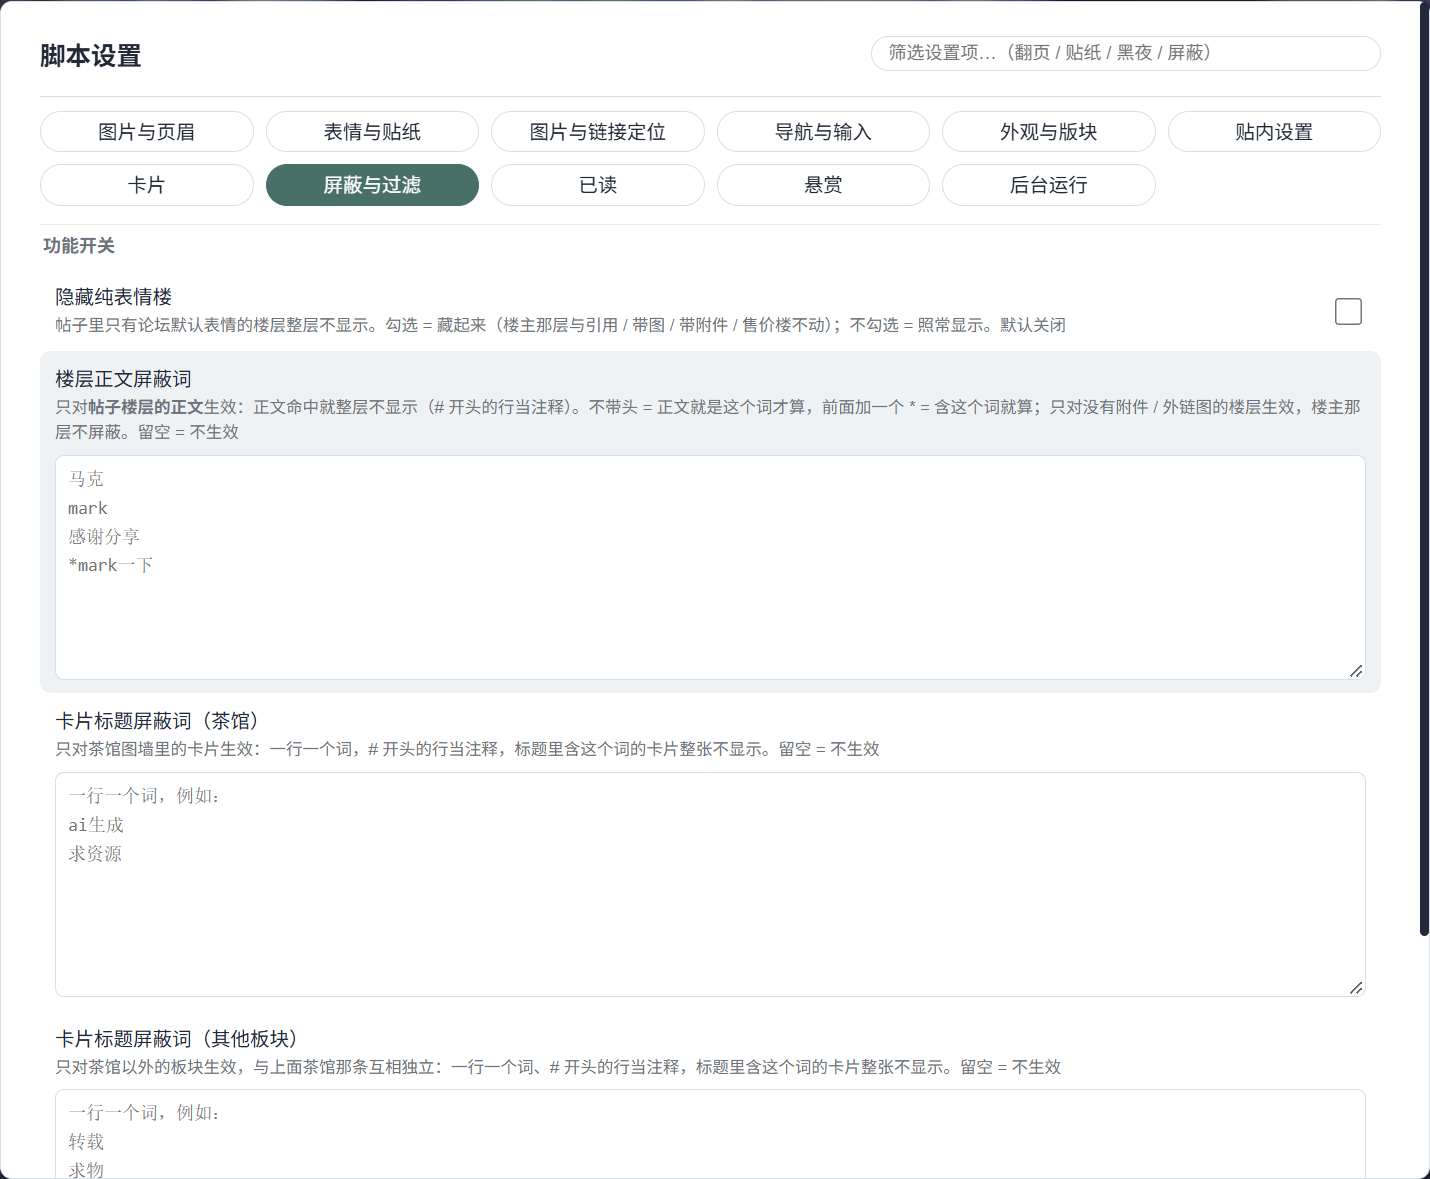1430x1179 pixels.
Task: Switch to 表情与贴纸 tab
Action: click(372, 132)
